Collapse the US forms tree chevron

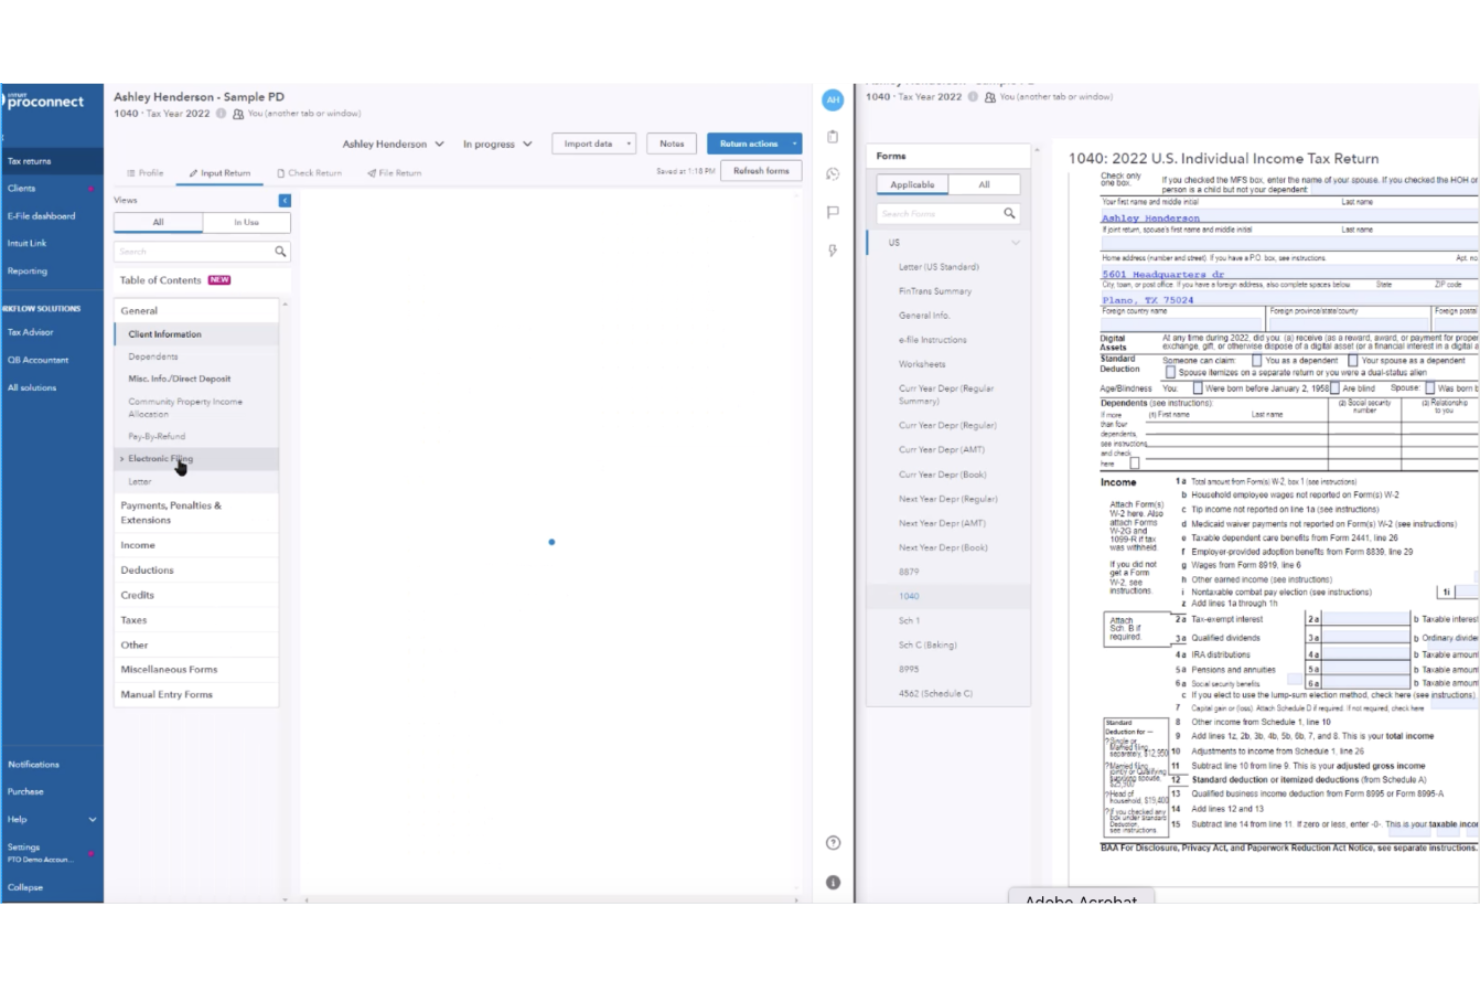pos(1017,242)
